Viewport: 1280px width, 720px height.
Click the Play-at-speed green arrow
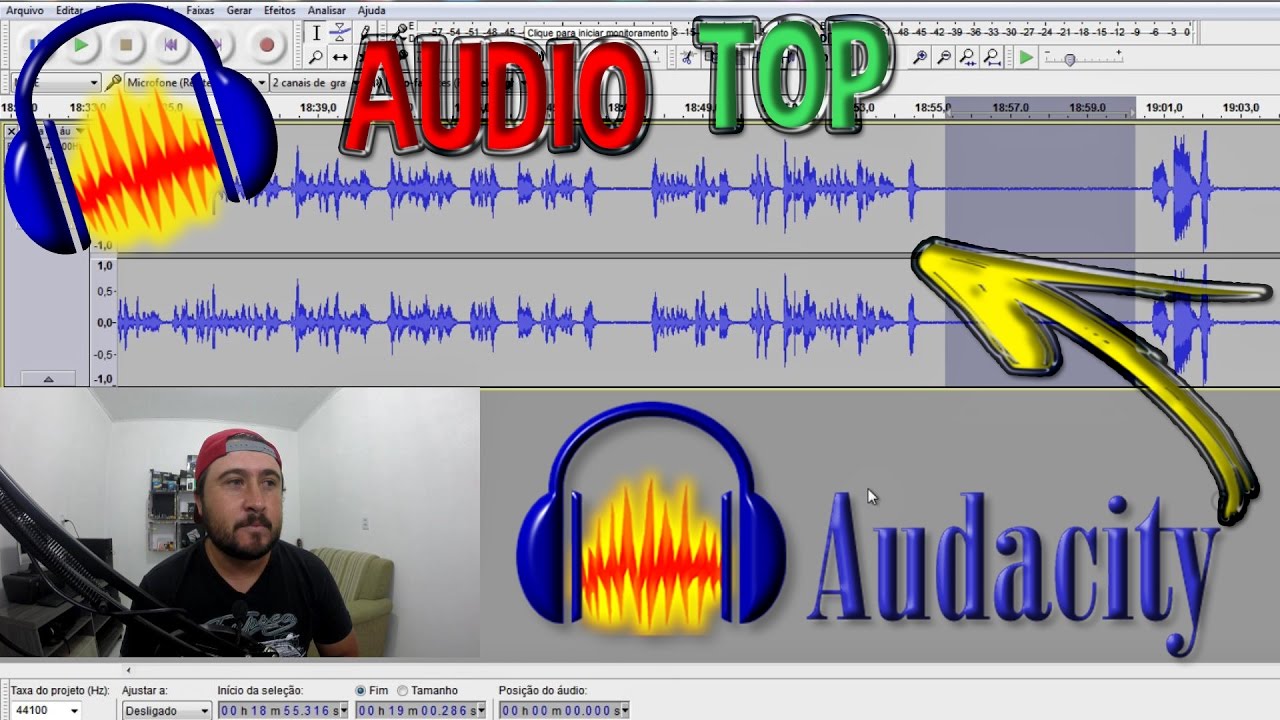click(x=1026, y=57)
